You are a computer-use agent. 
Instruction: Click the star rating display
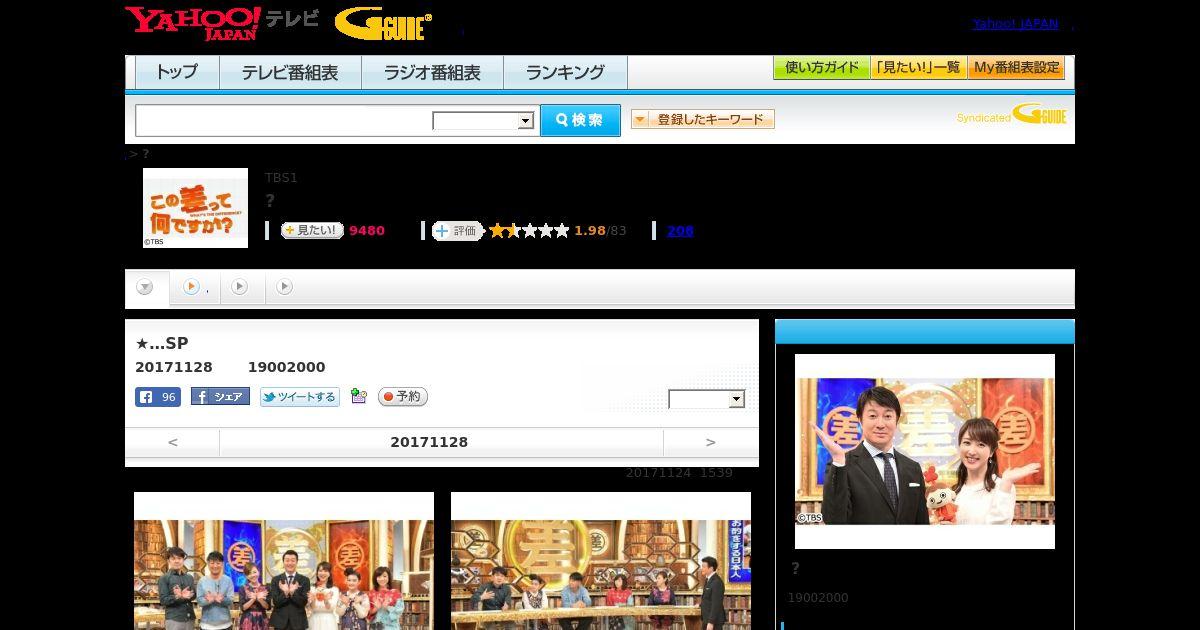click(x=529, y=231)
